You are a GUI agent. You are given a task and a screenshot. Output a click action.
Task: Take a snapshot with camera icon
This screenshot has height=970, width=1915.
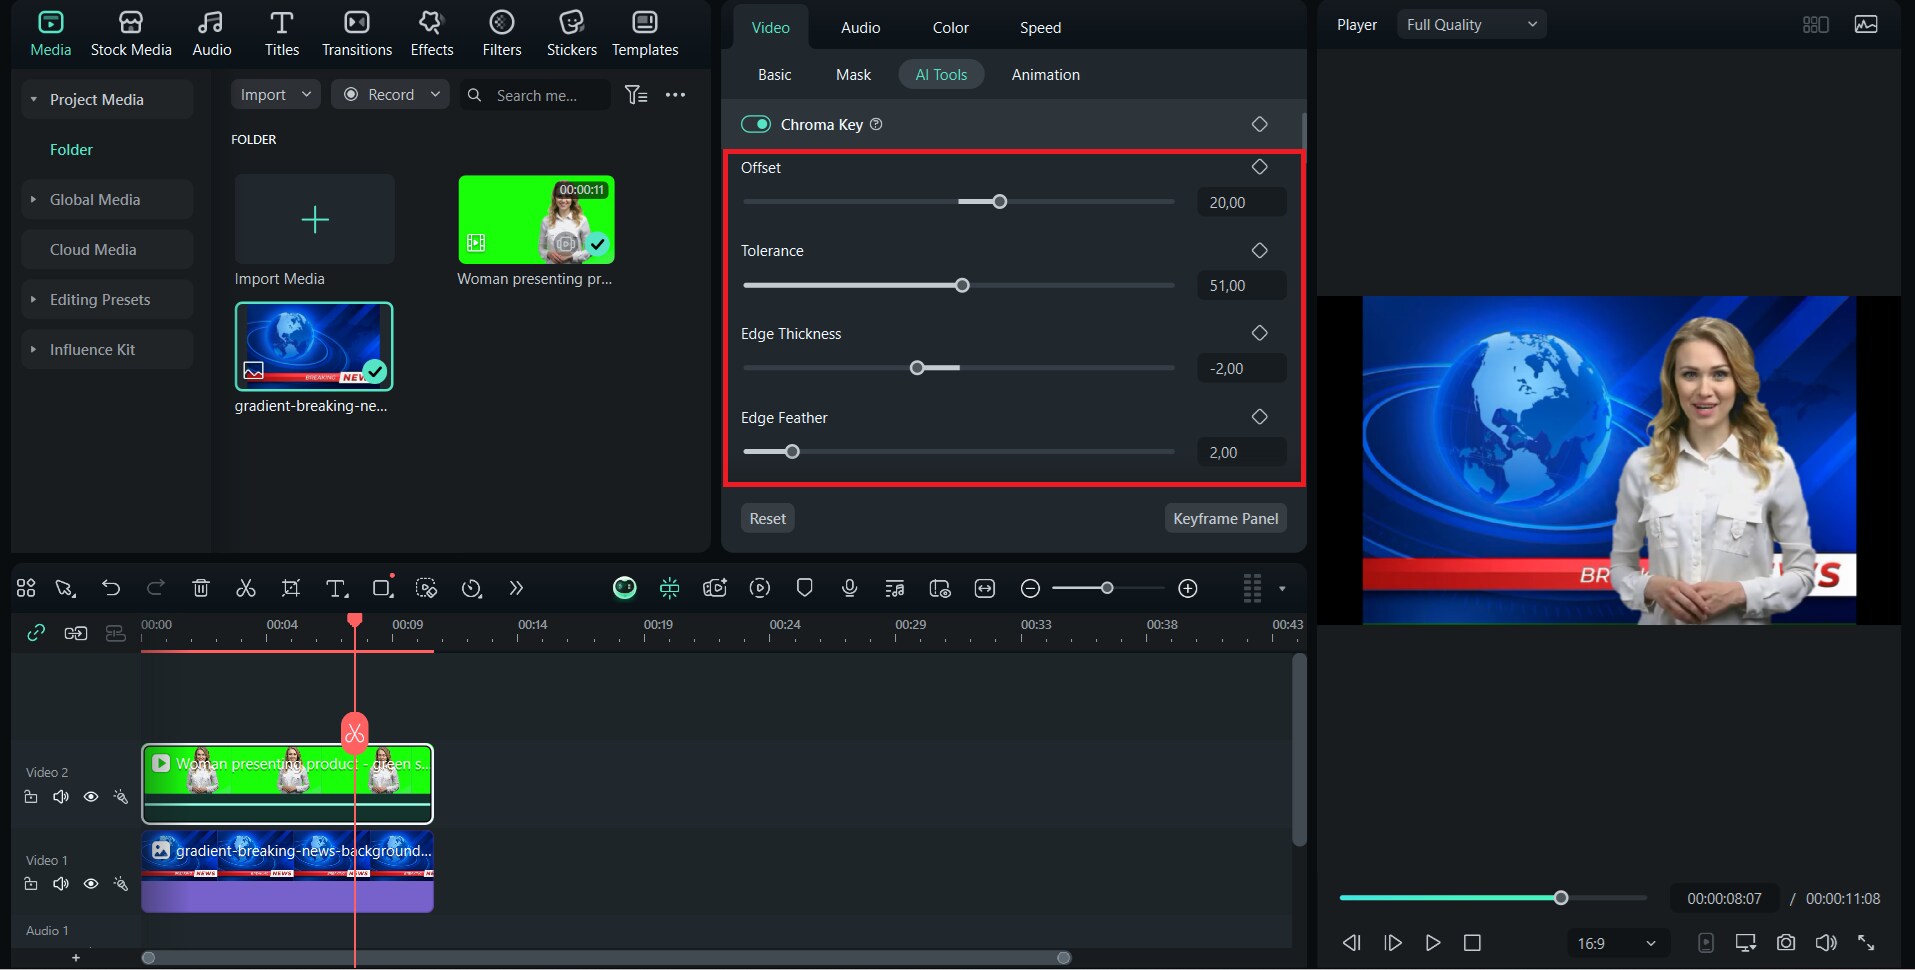pos(1786,942)
